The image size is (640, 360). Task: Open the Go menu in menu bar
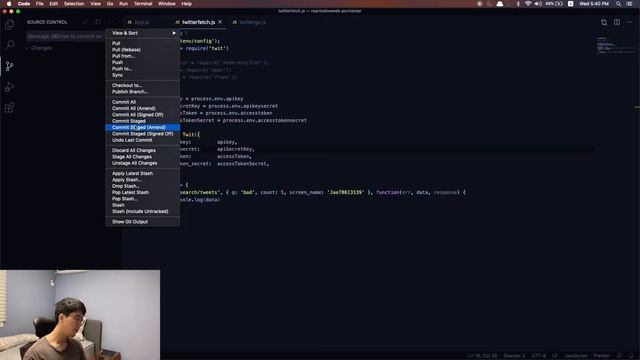[110, 4]
